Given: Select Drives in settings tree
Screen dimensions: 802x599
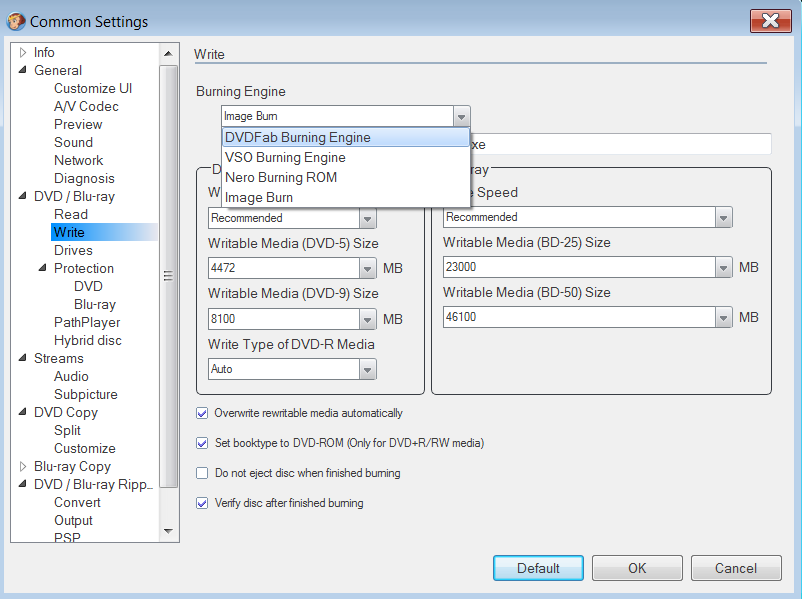Looking at the screenshot, I should click(74, 251).
